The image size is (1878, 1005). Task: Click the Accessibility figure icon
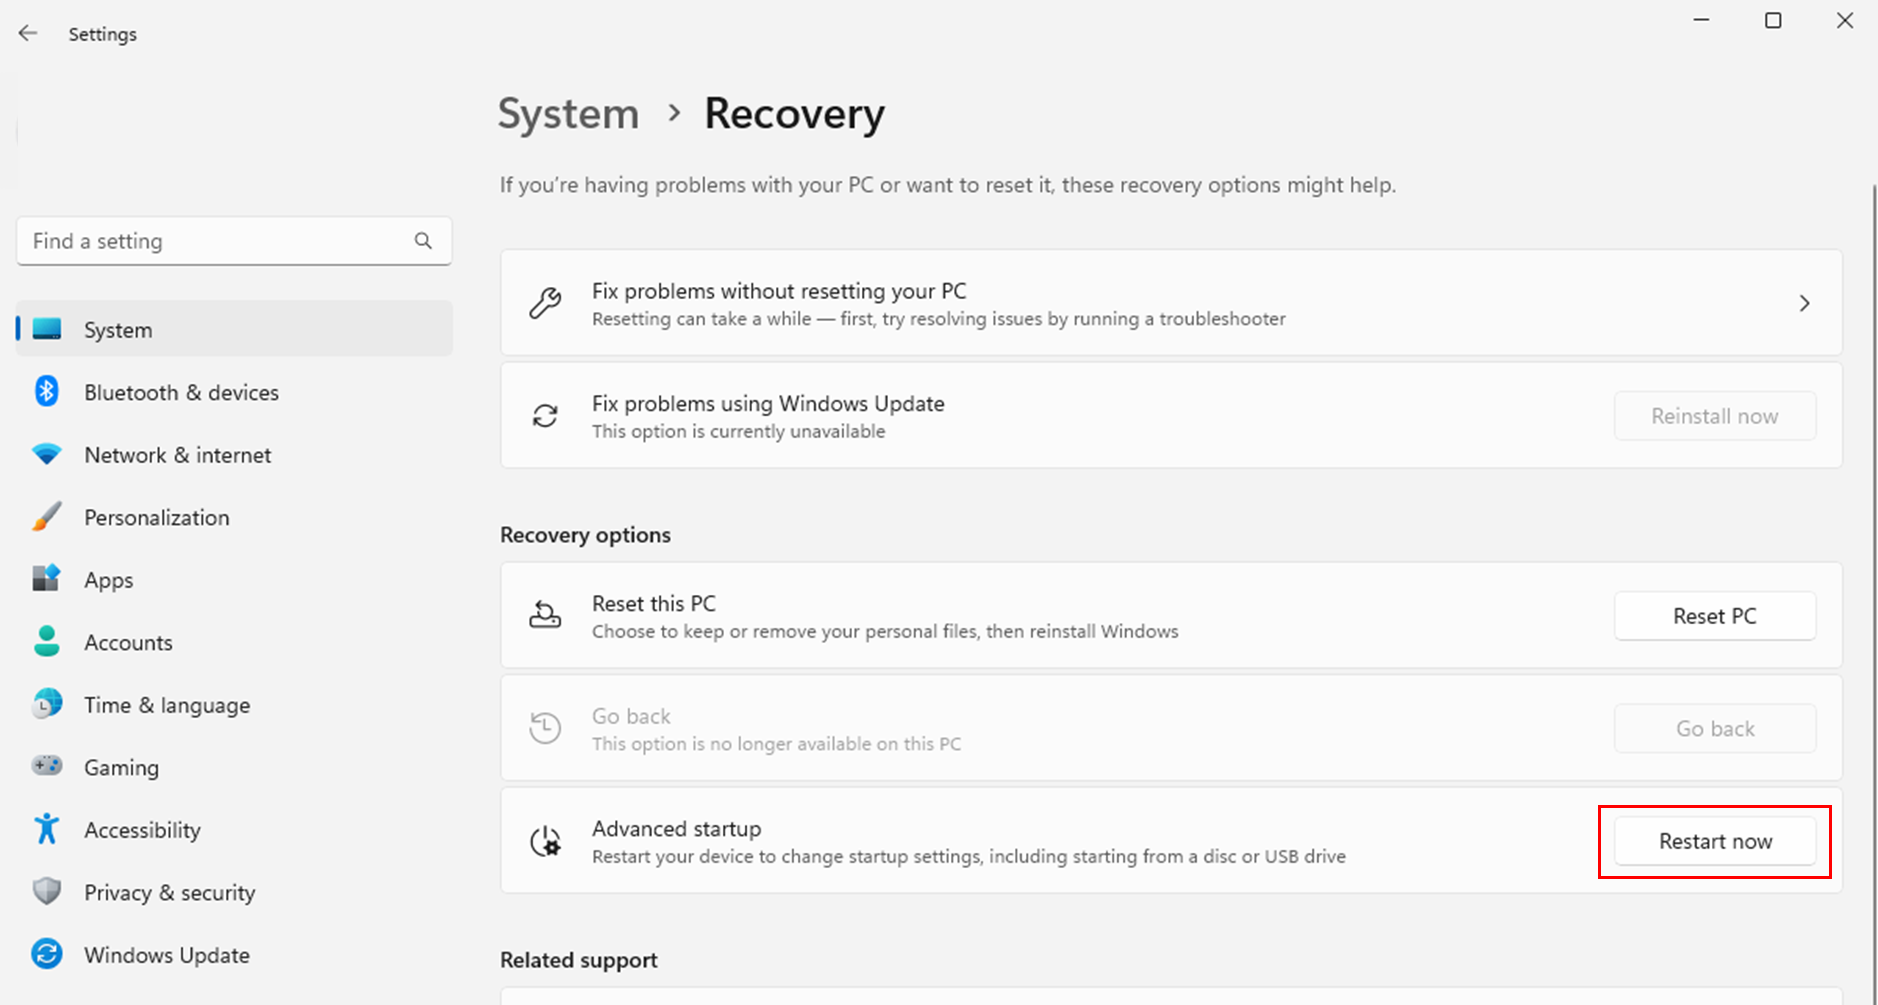point(46,829)
